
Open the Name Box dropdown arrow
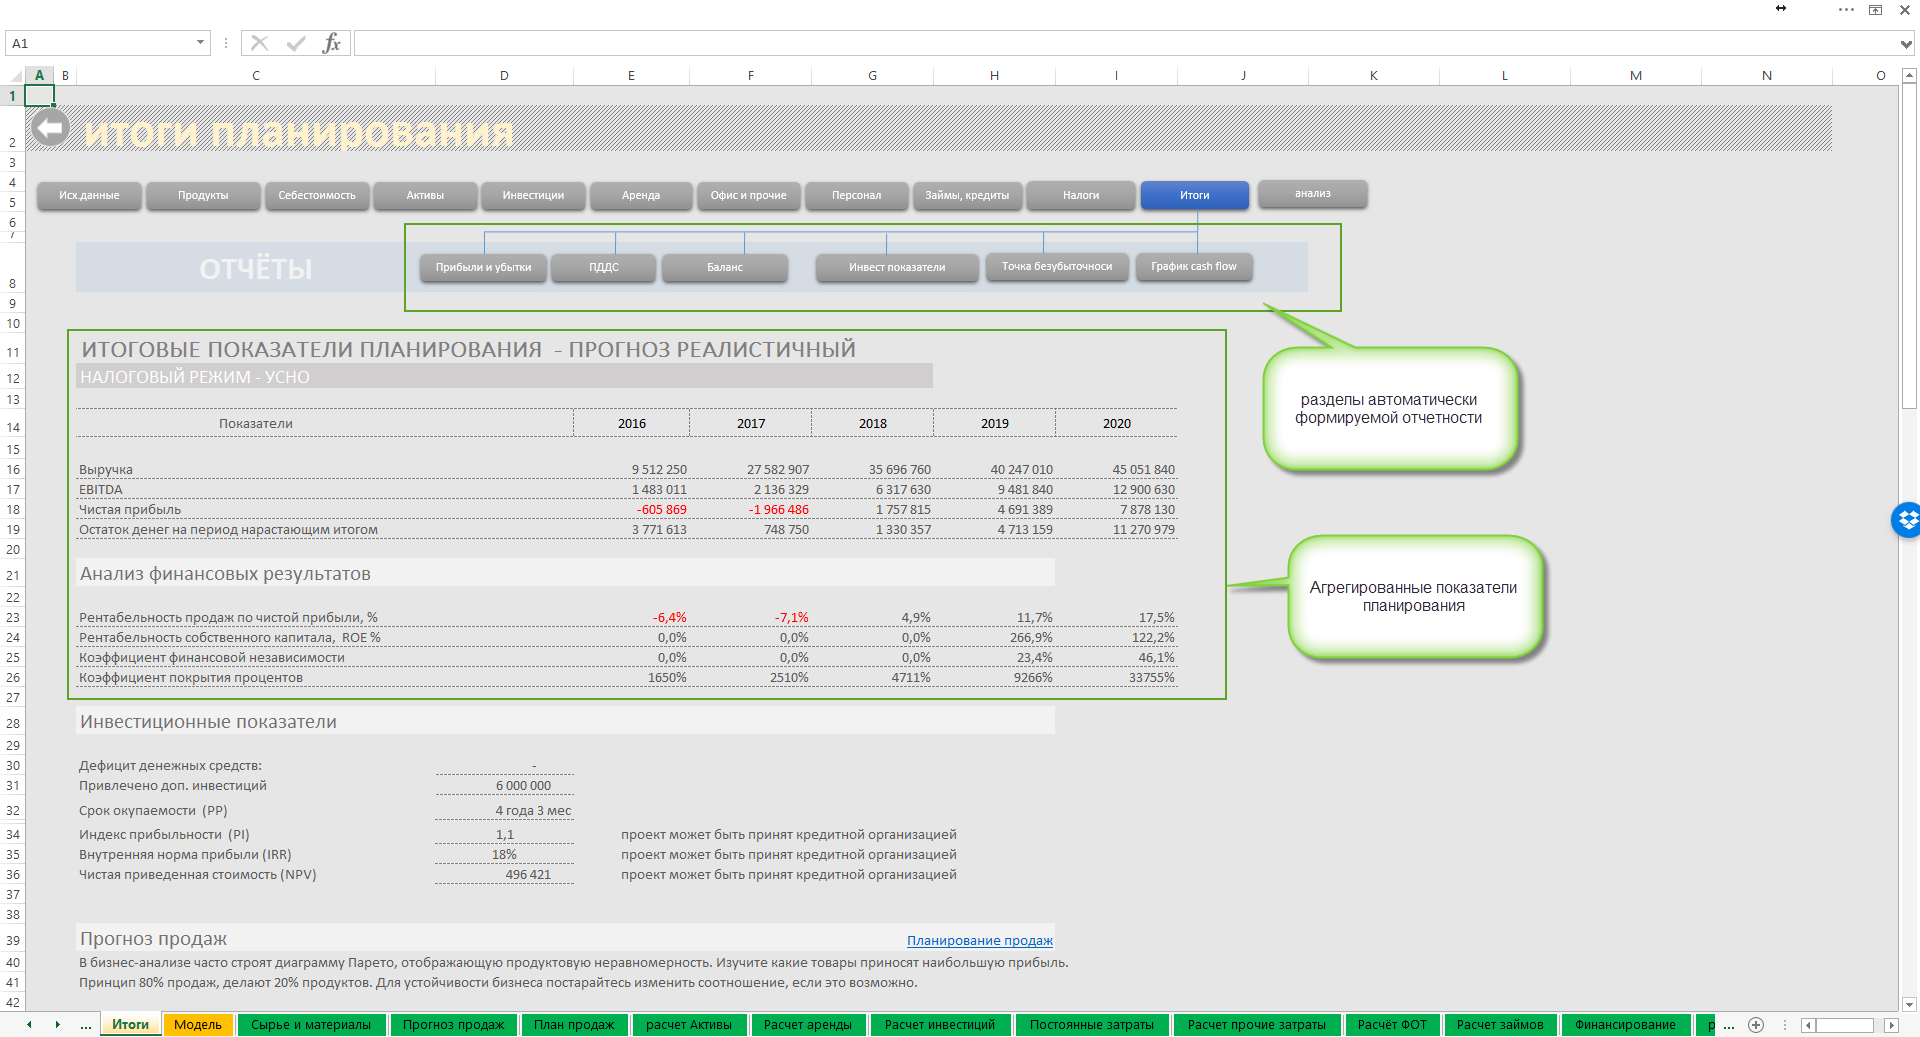[x=200, y=43]
